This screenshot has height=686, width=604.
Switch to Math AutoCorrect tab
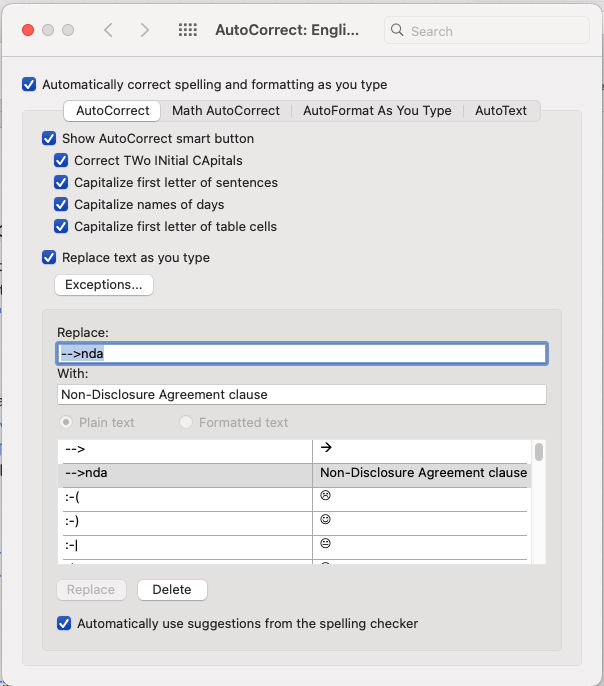(x=226, y=111)
